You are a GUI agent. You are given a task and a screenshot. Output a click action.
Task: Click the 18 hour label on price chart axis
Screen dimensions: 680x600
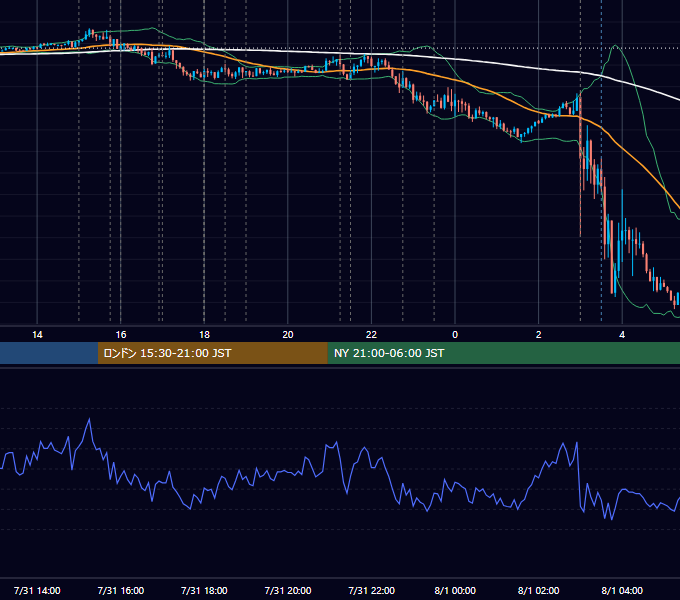pyautogui.click(x=204, y=335)
